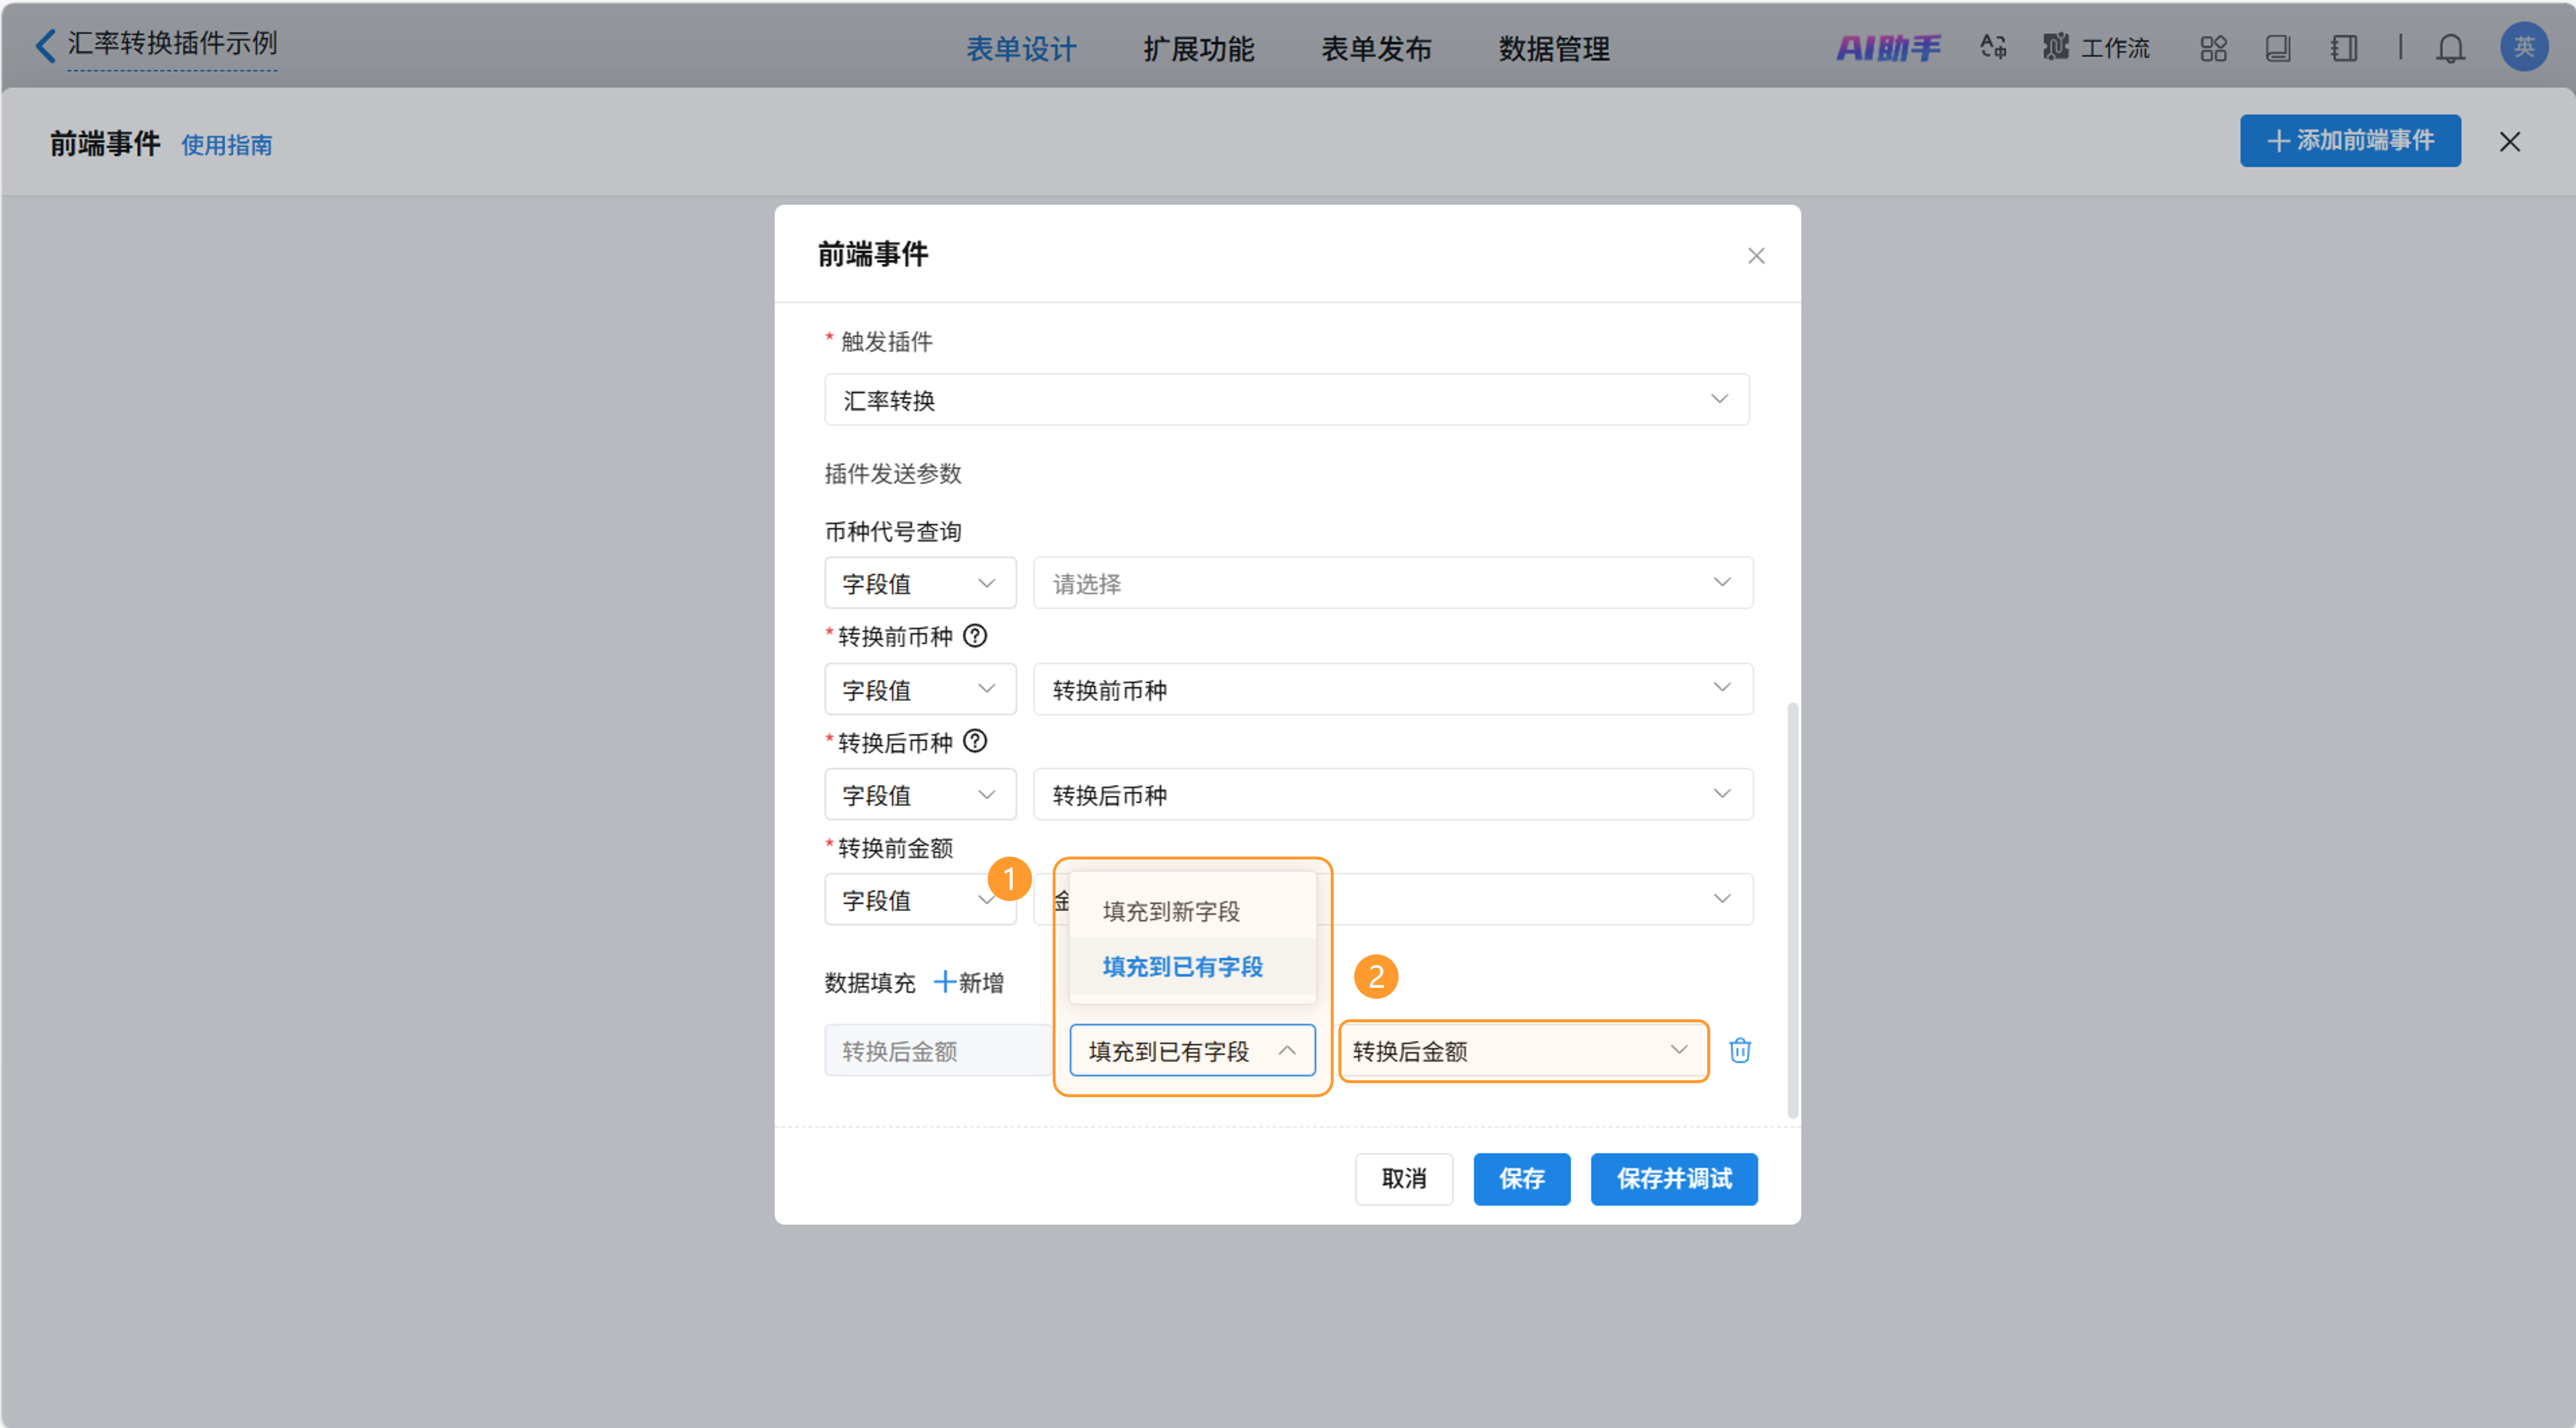Go back using the left arrow icon
The height and width of the screenshot is (1428, 2576).
(x=44, y=45)
